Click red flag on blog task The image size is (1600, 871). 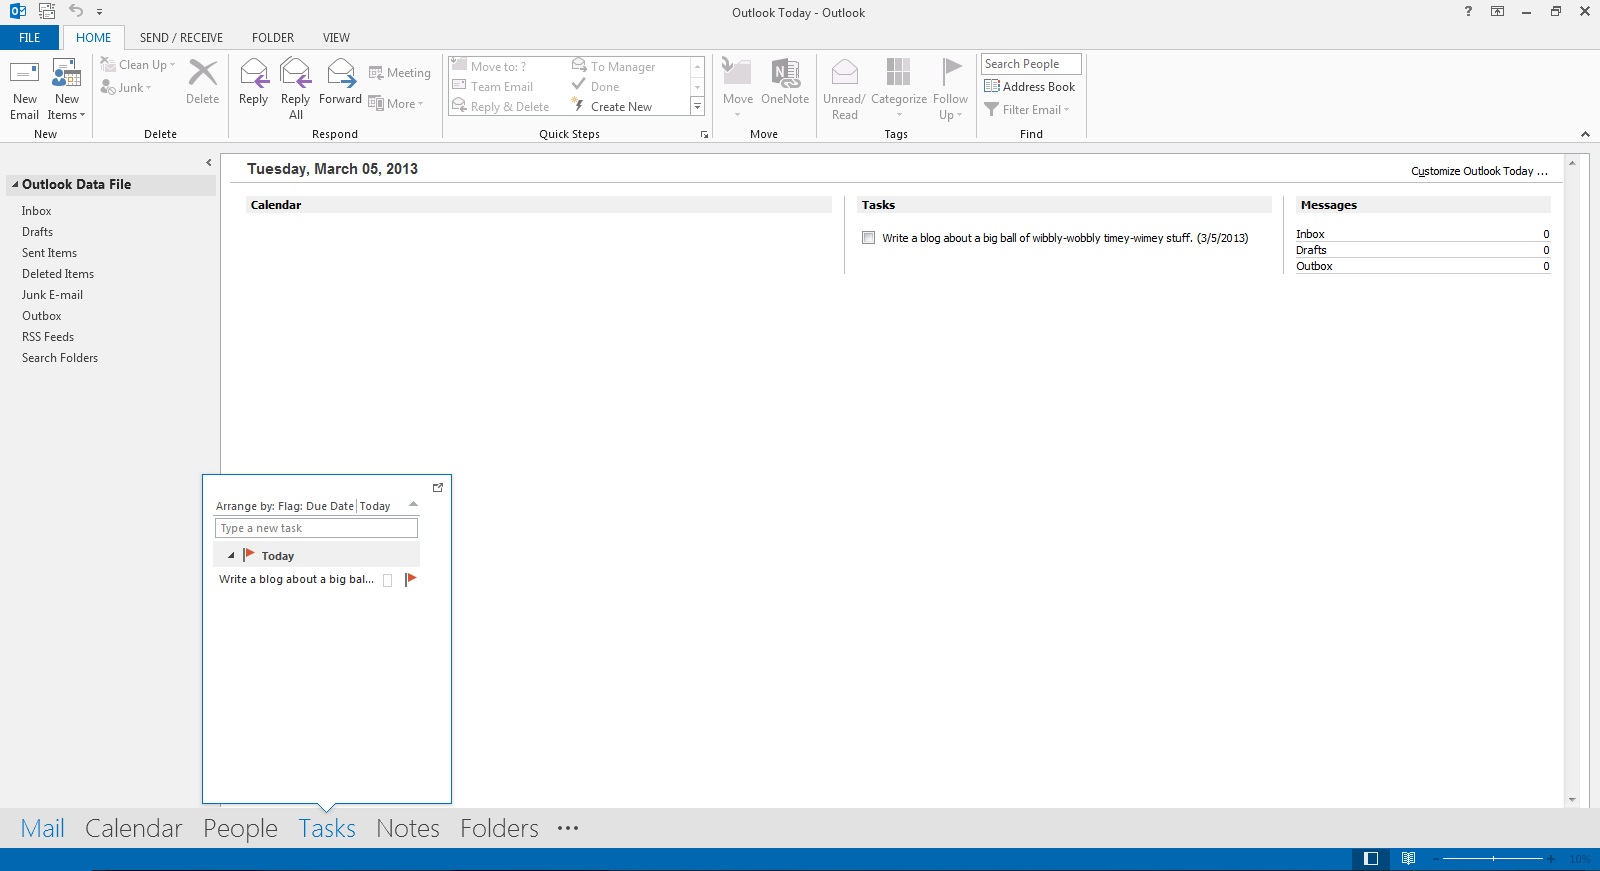pyautogui.click(x=410, y=580)
